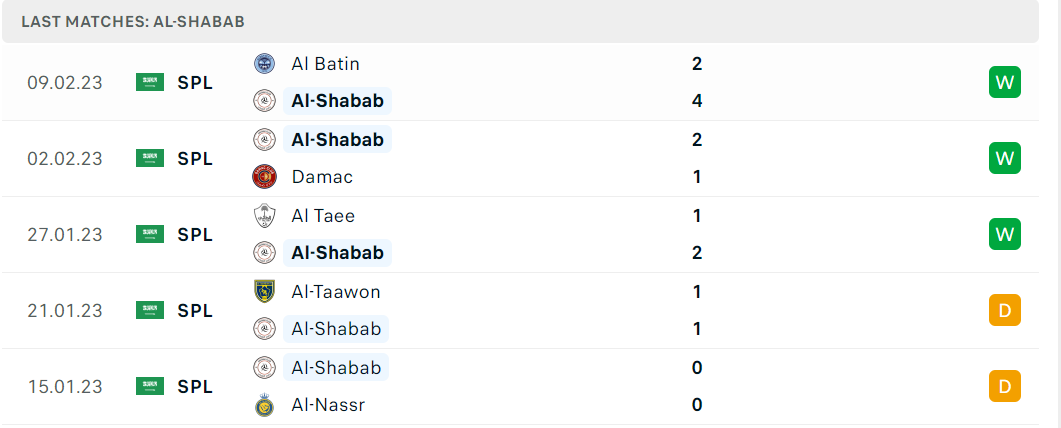The width and height of the screenshot is (1061, 428).
Task: Open the Damac team link
Action: tap(322, 177)
